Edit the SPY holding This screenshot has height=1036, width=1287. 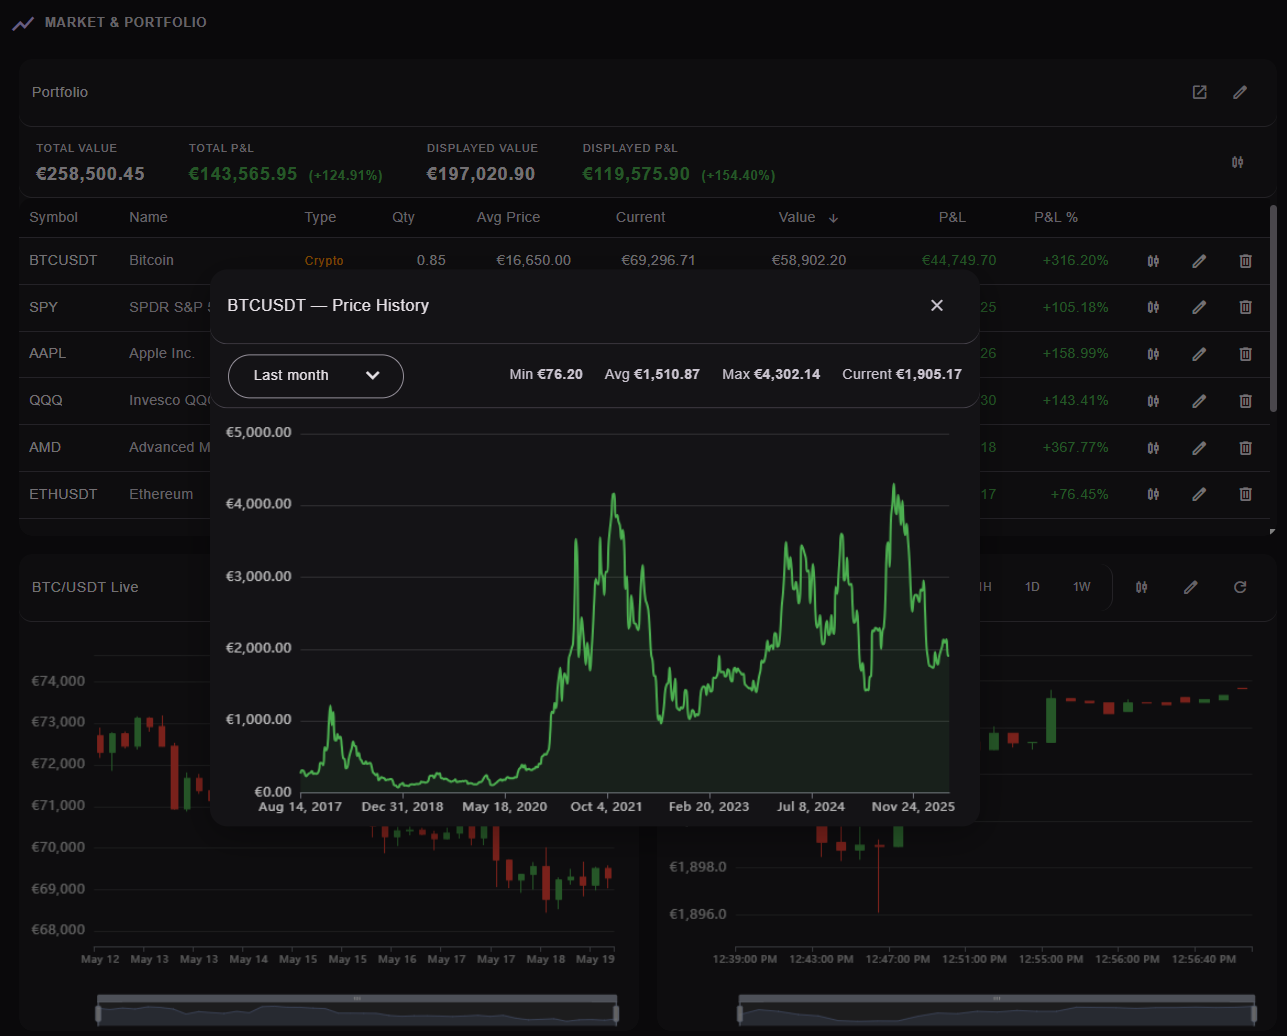tap(1199, 307)
